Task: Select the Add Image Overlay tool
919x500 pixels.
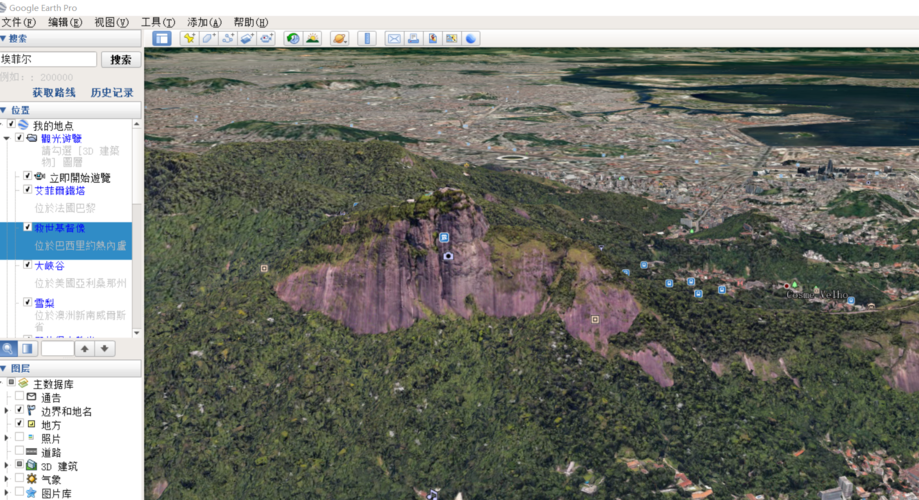Action: point(247,39)
